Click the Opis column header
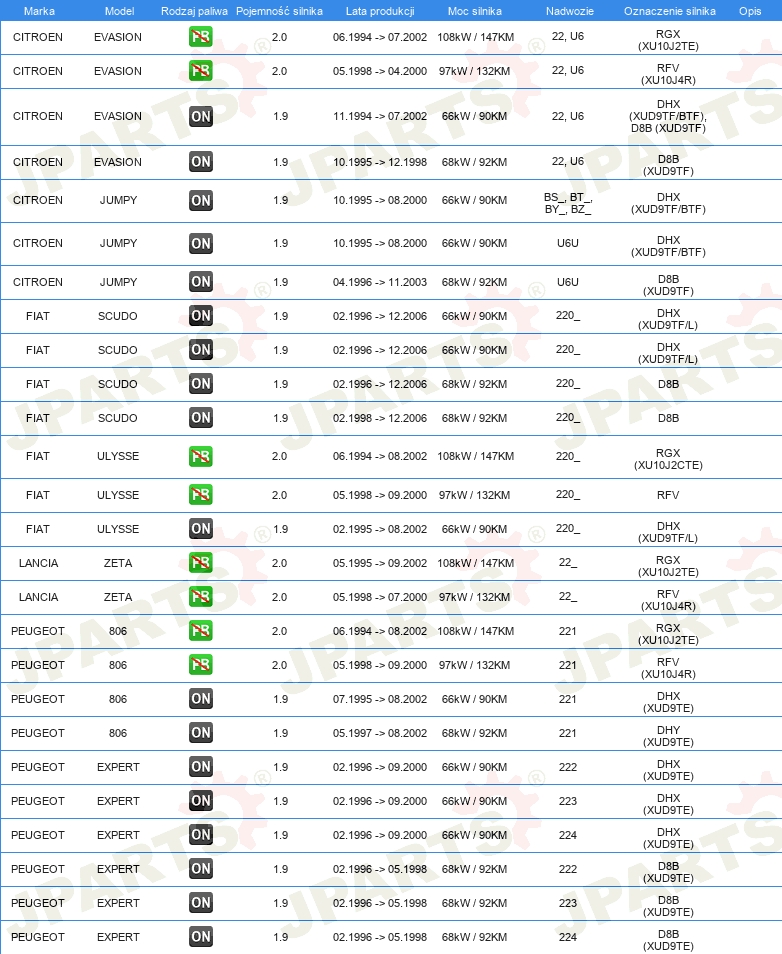This screenshot has height=954, width=782. (750, 11)
